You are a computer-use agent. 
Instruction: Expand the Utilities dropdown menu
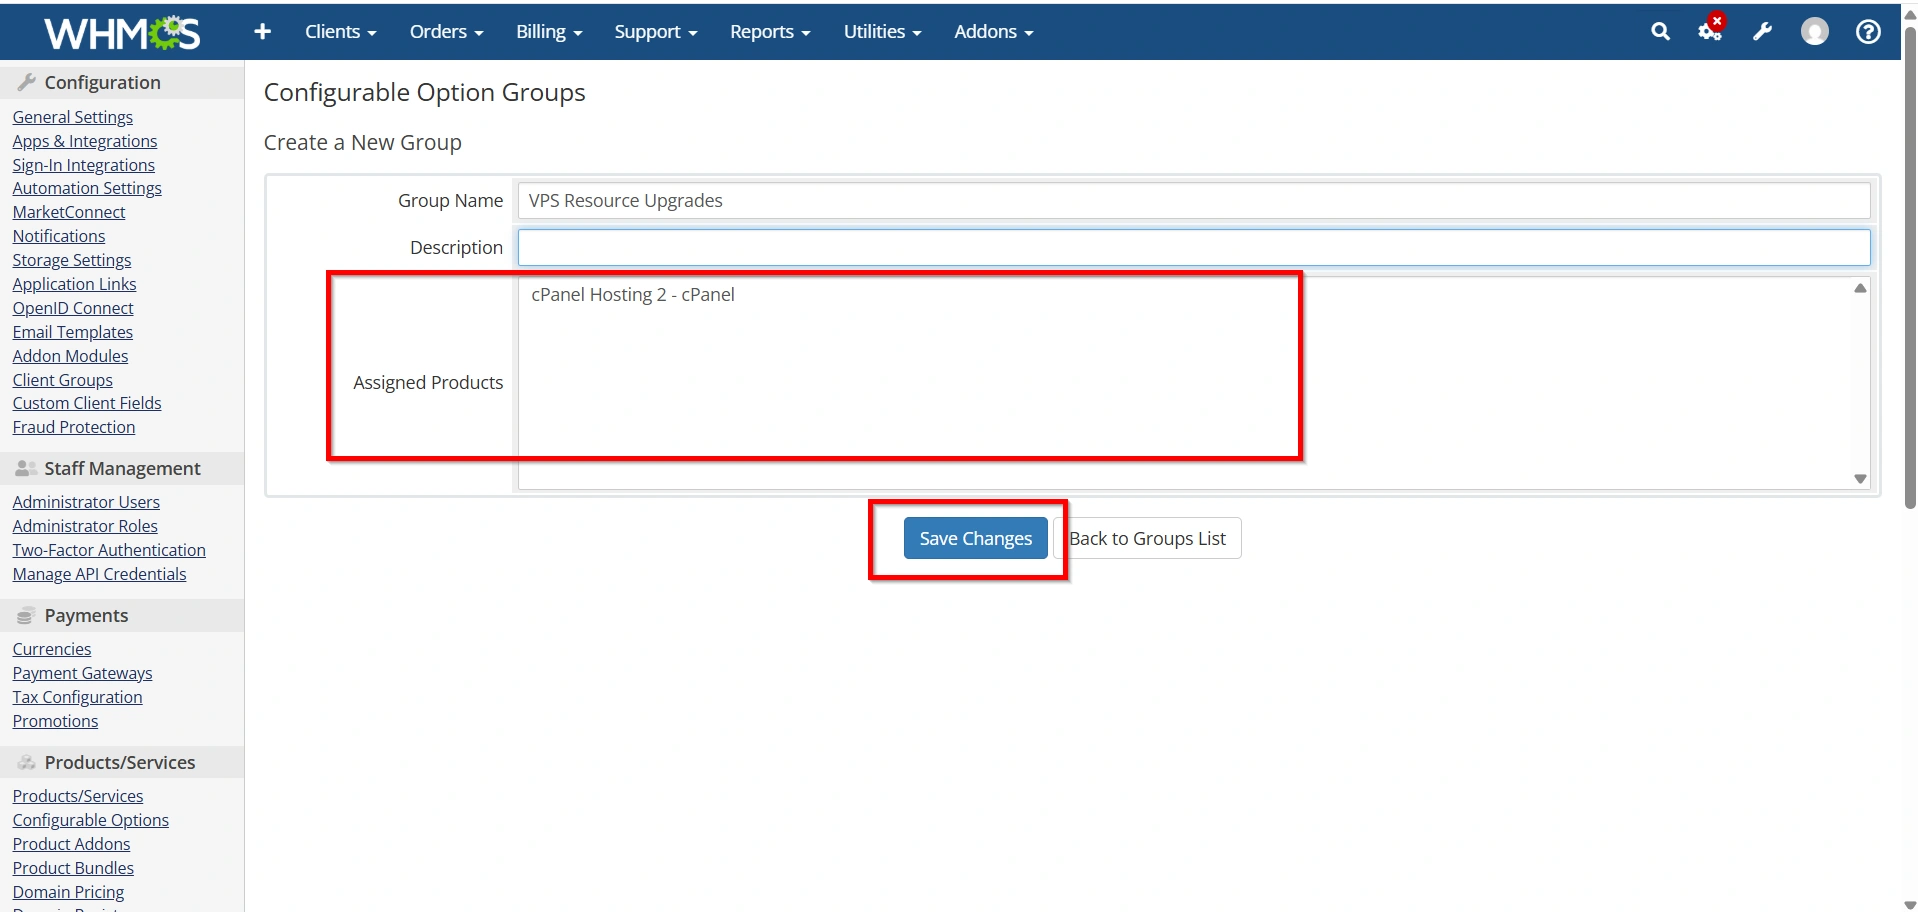point(882,32)
